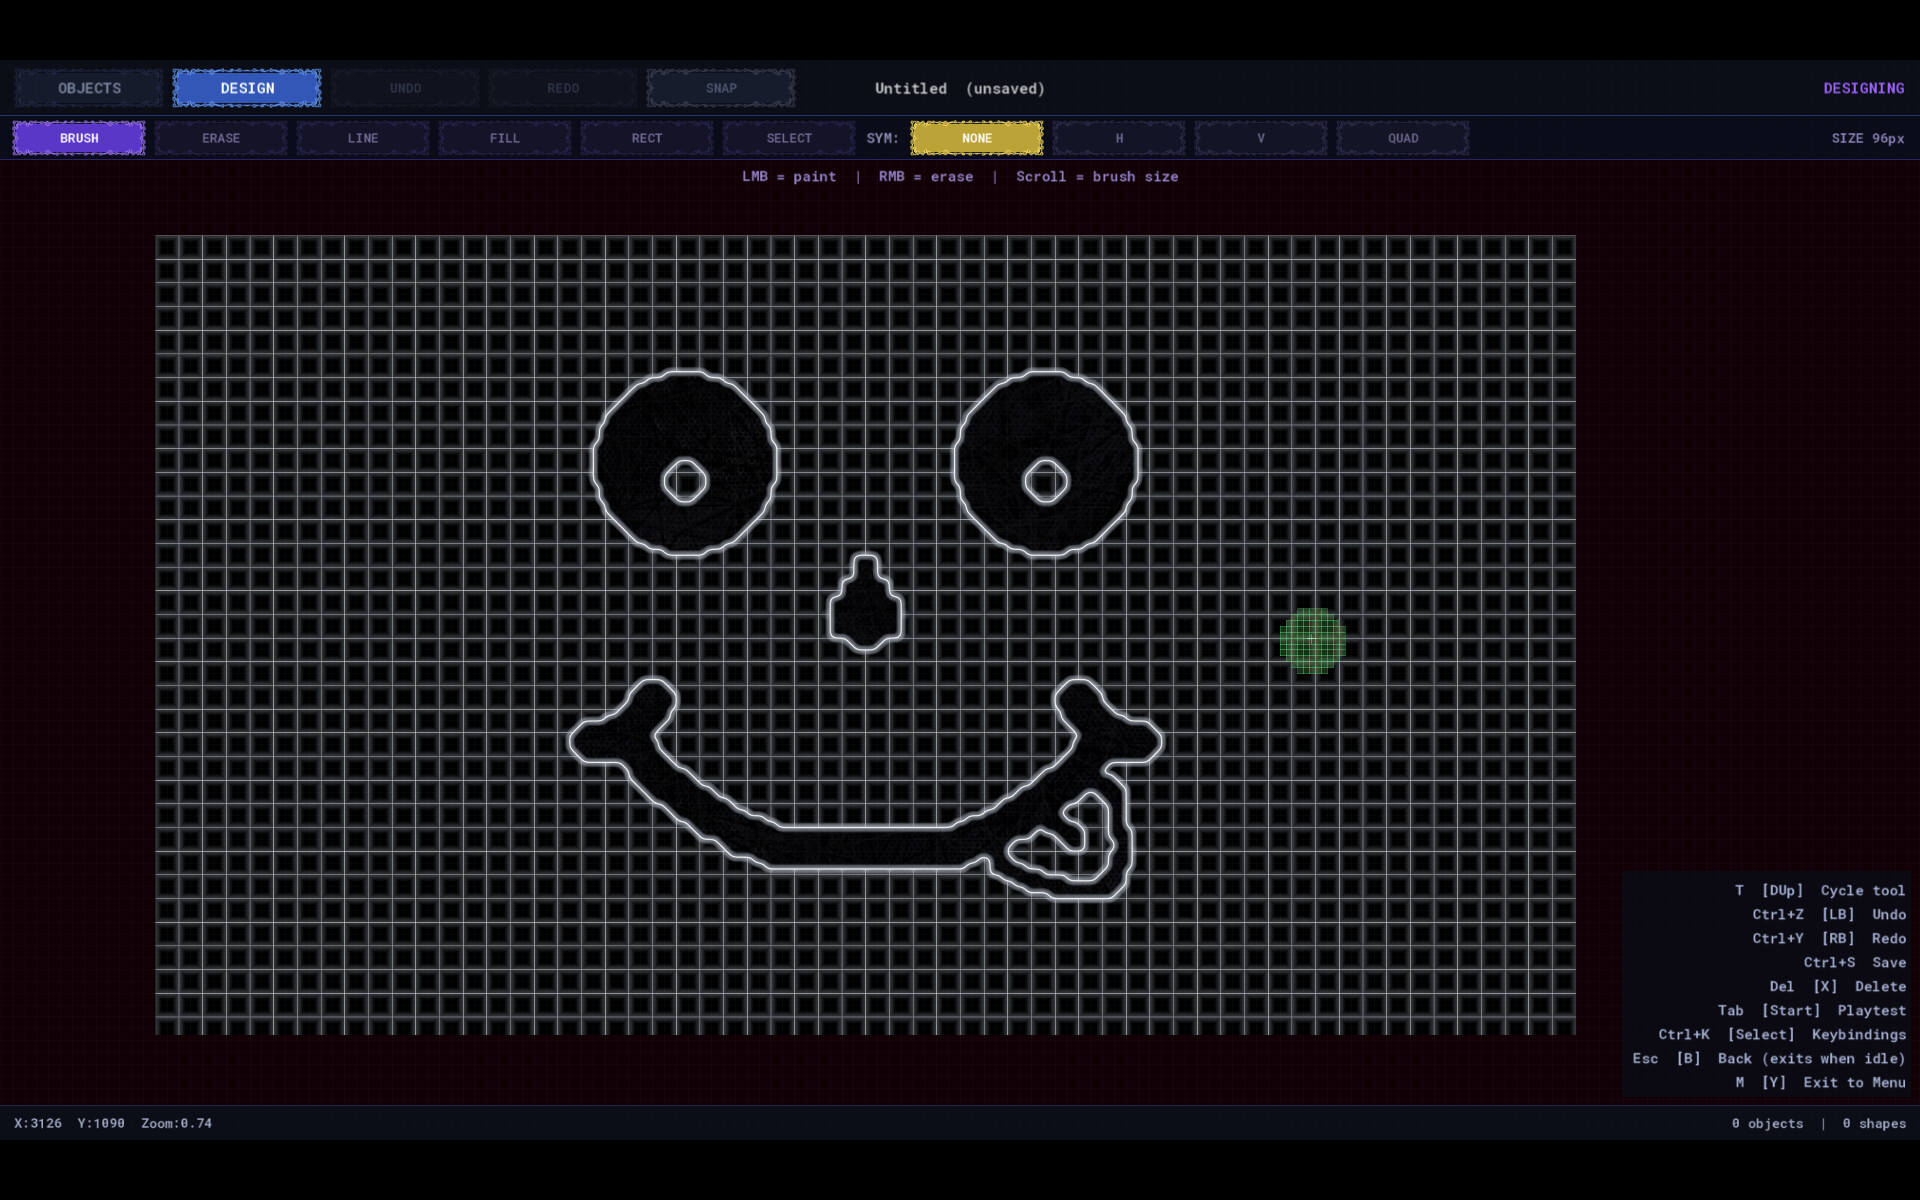
Task: Click the Back (exits when idle) hint
Action: [1769, 1058]
